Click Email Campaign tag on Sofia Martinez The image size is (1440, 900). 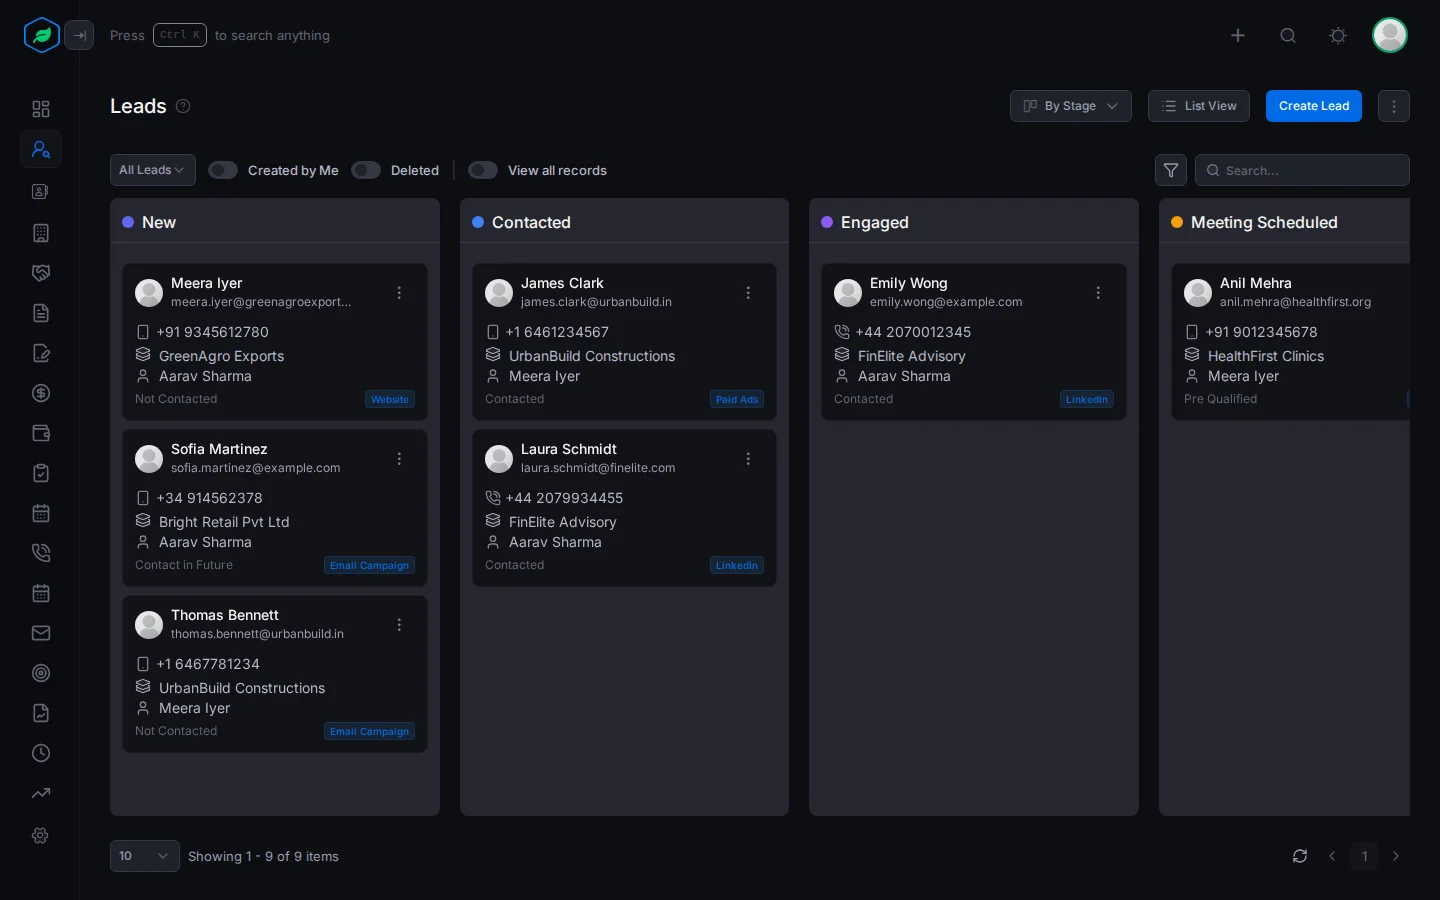370,565
